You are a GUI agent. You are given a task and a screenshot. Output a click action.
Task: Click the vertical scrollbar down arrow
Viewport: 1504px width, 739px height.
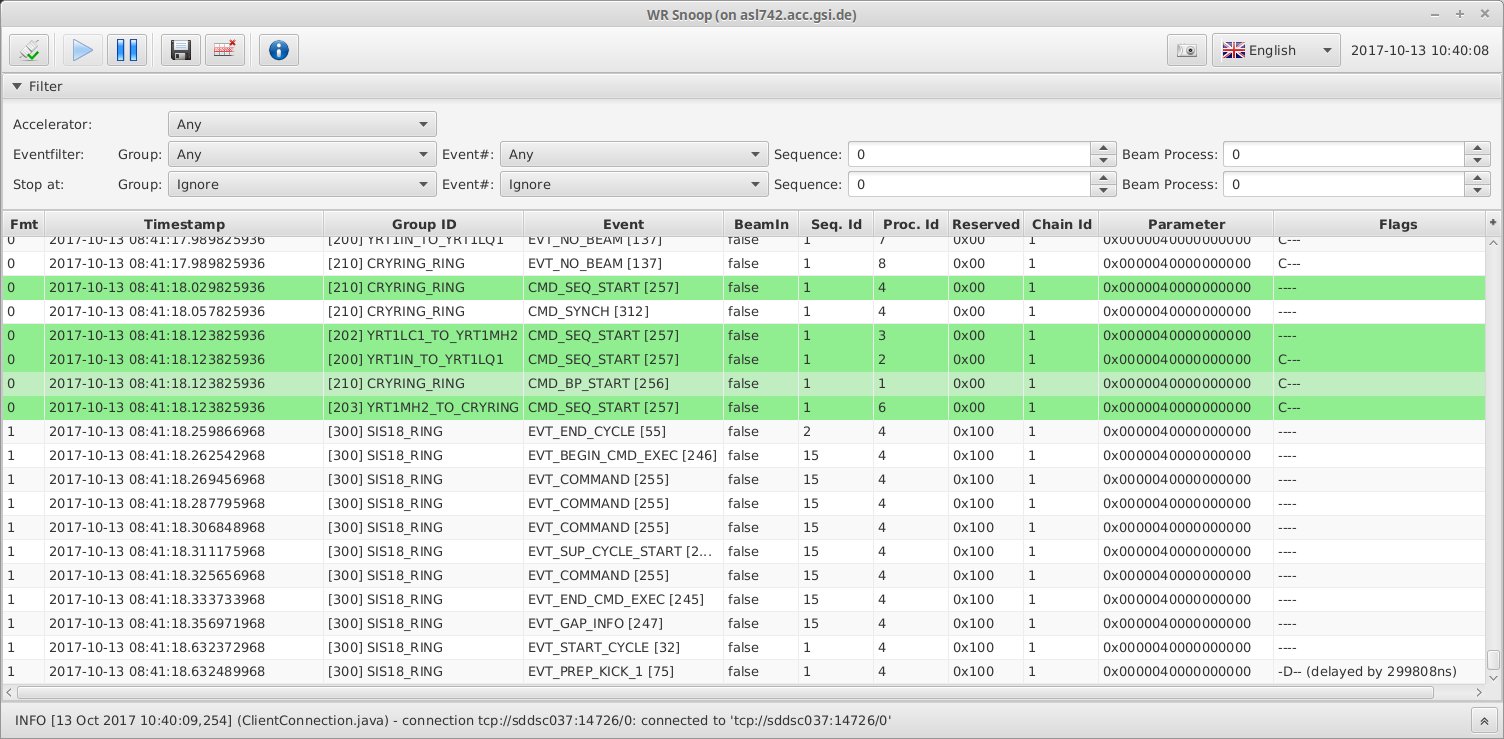[x=1493, y=677]
